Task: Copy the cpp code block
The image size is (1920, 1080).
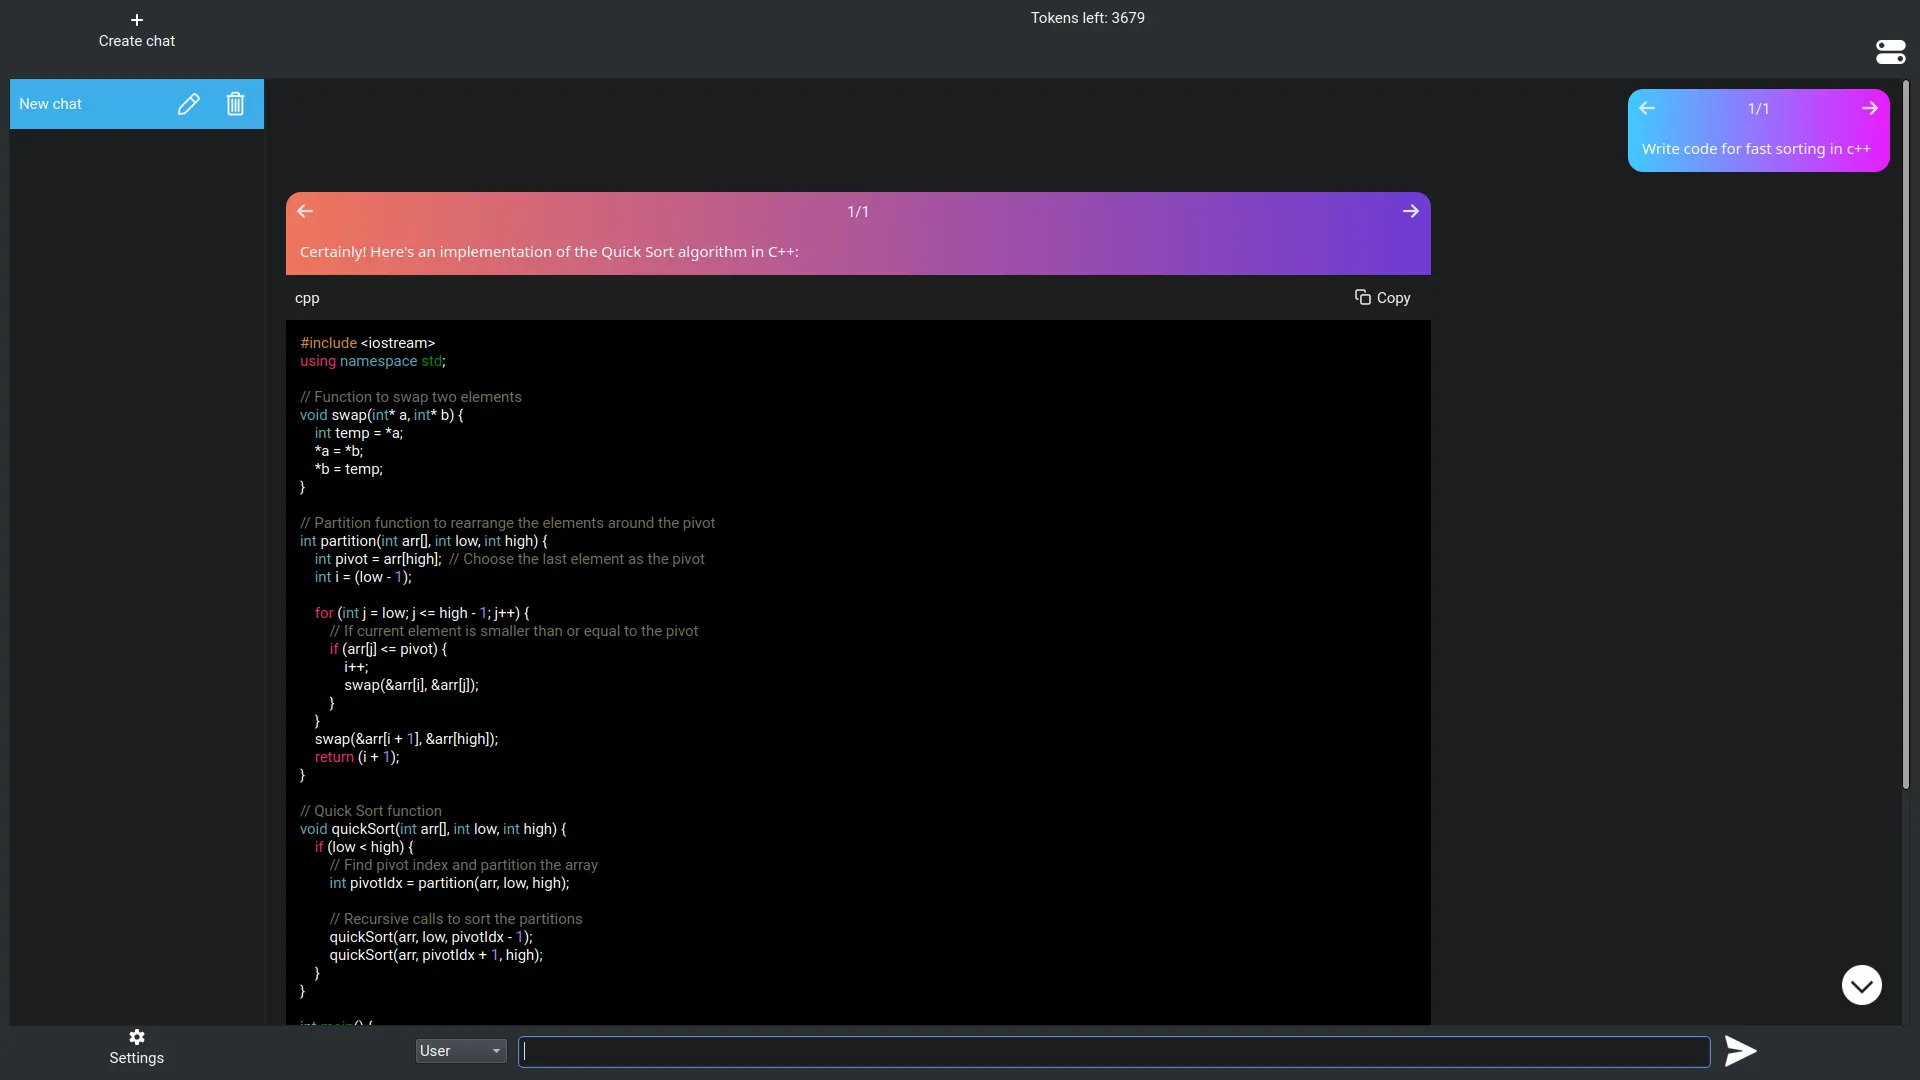Action: pyautogui.click(x=1383, y=298)
